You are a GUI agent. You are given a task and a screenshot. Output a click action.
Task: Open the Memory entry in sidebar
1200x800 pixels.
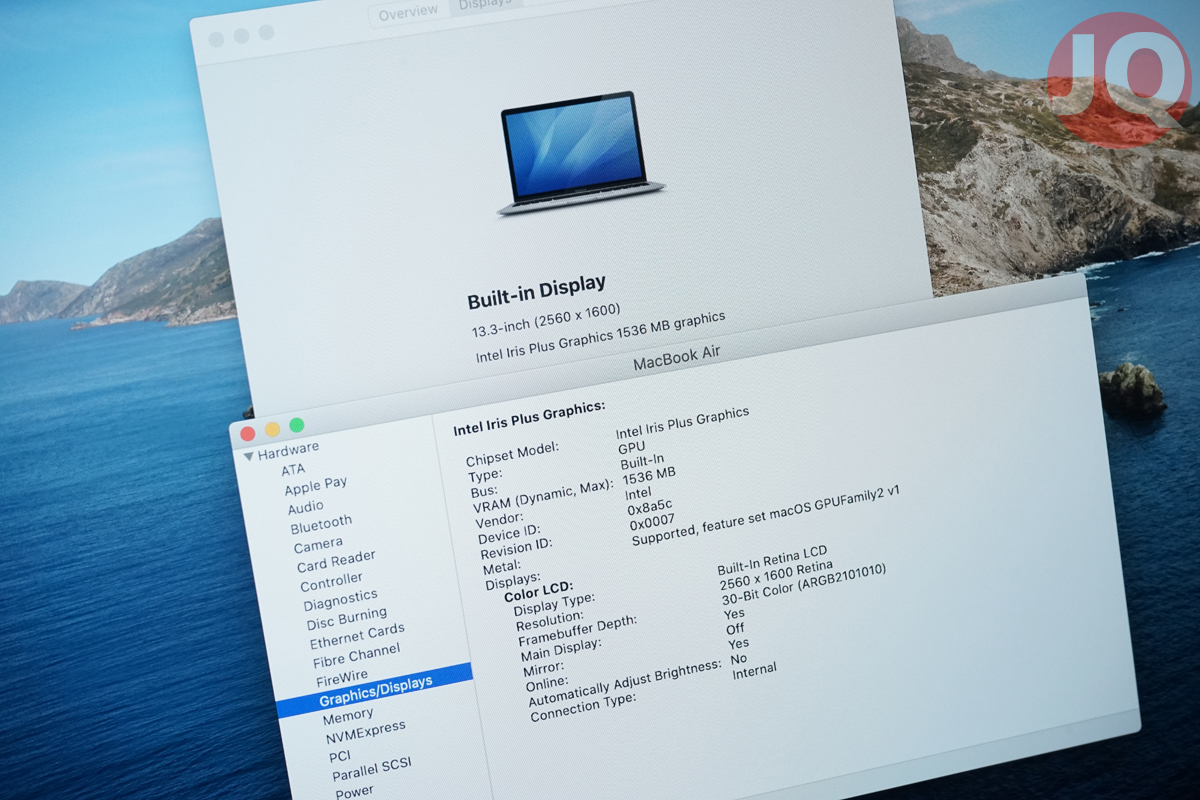tap(348, 716)
